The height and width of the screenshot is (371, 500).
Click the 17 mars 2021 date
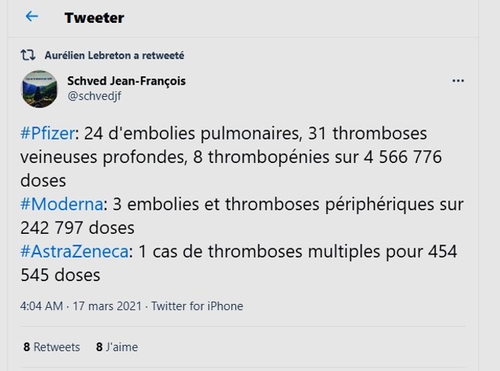click(x=107, y=306)
